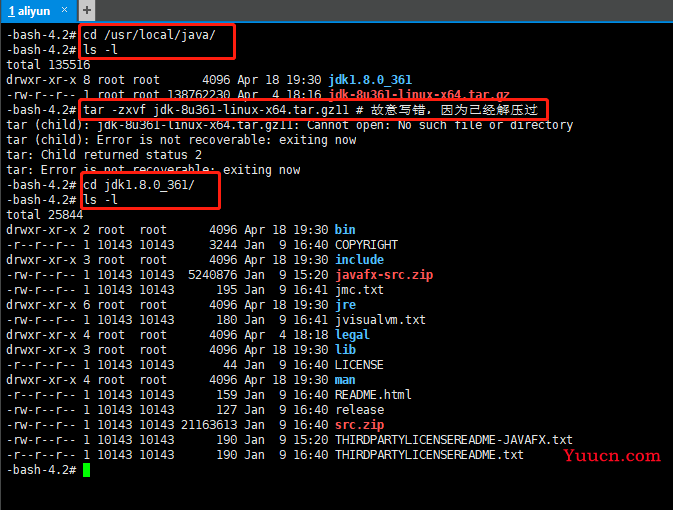The height and width of the screenshot is (510, 673).
Task: Click the 'total 135516' line
Action: (49, 65)
